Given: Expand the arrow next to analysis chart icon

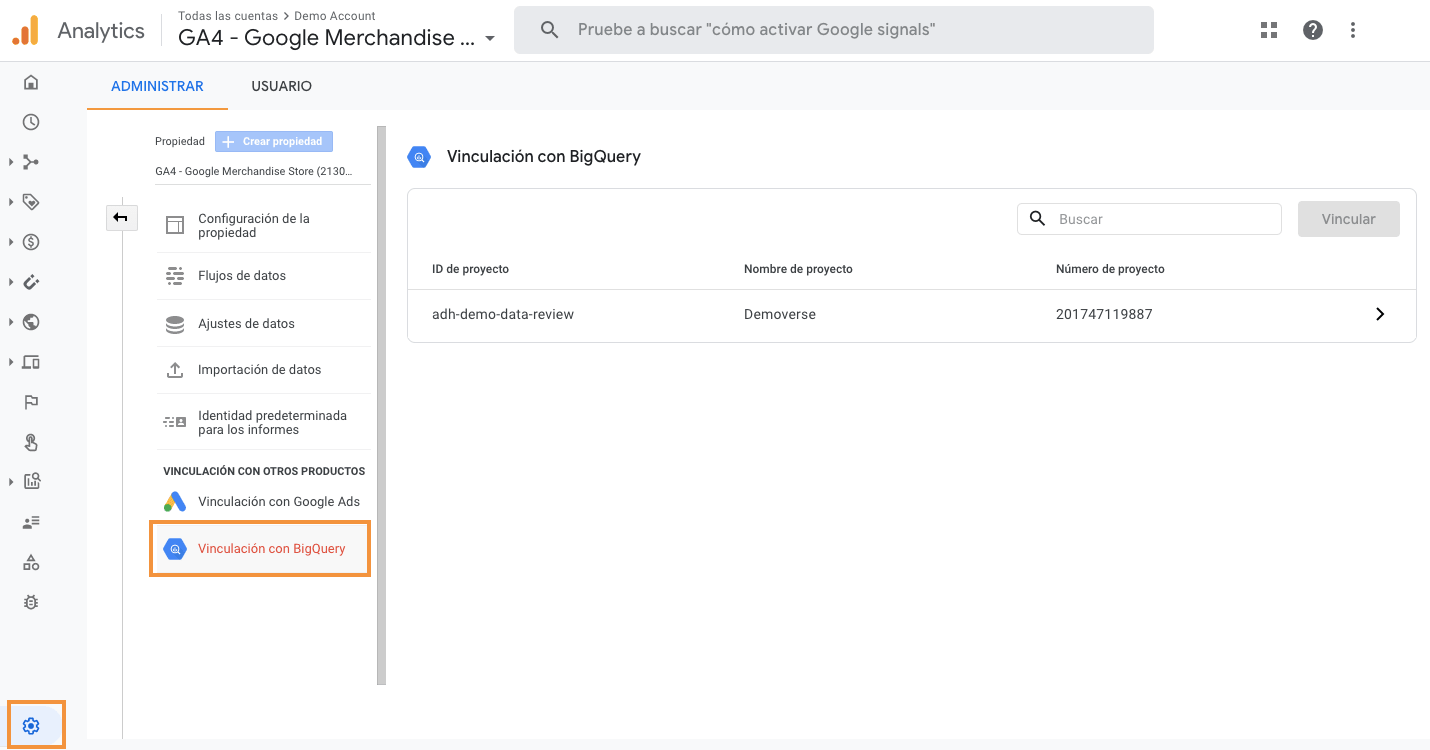Looking at the screenshot, I should [x=11, y=482].
